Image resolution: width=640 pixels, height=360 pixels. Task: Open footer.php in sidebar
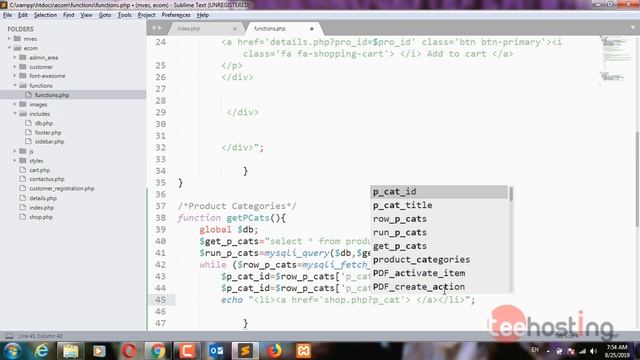pos(48,133)
